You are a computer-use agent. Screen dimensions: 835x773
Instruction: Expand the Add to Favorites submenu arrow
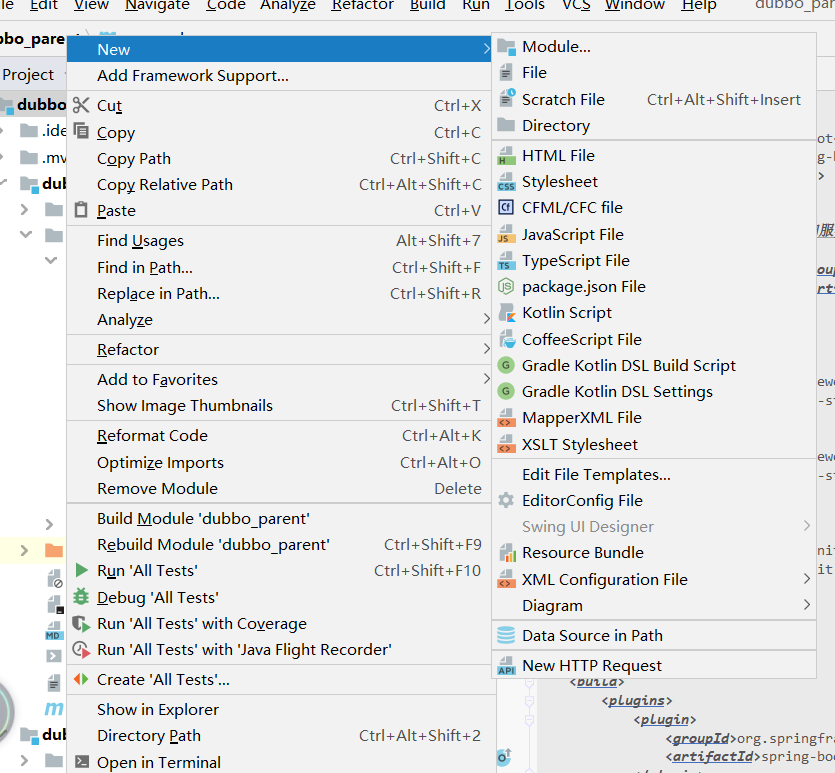(486, 379)
